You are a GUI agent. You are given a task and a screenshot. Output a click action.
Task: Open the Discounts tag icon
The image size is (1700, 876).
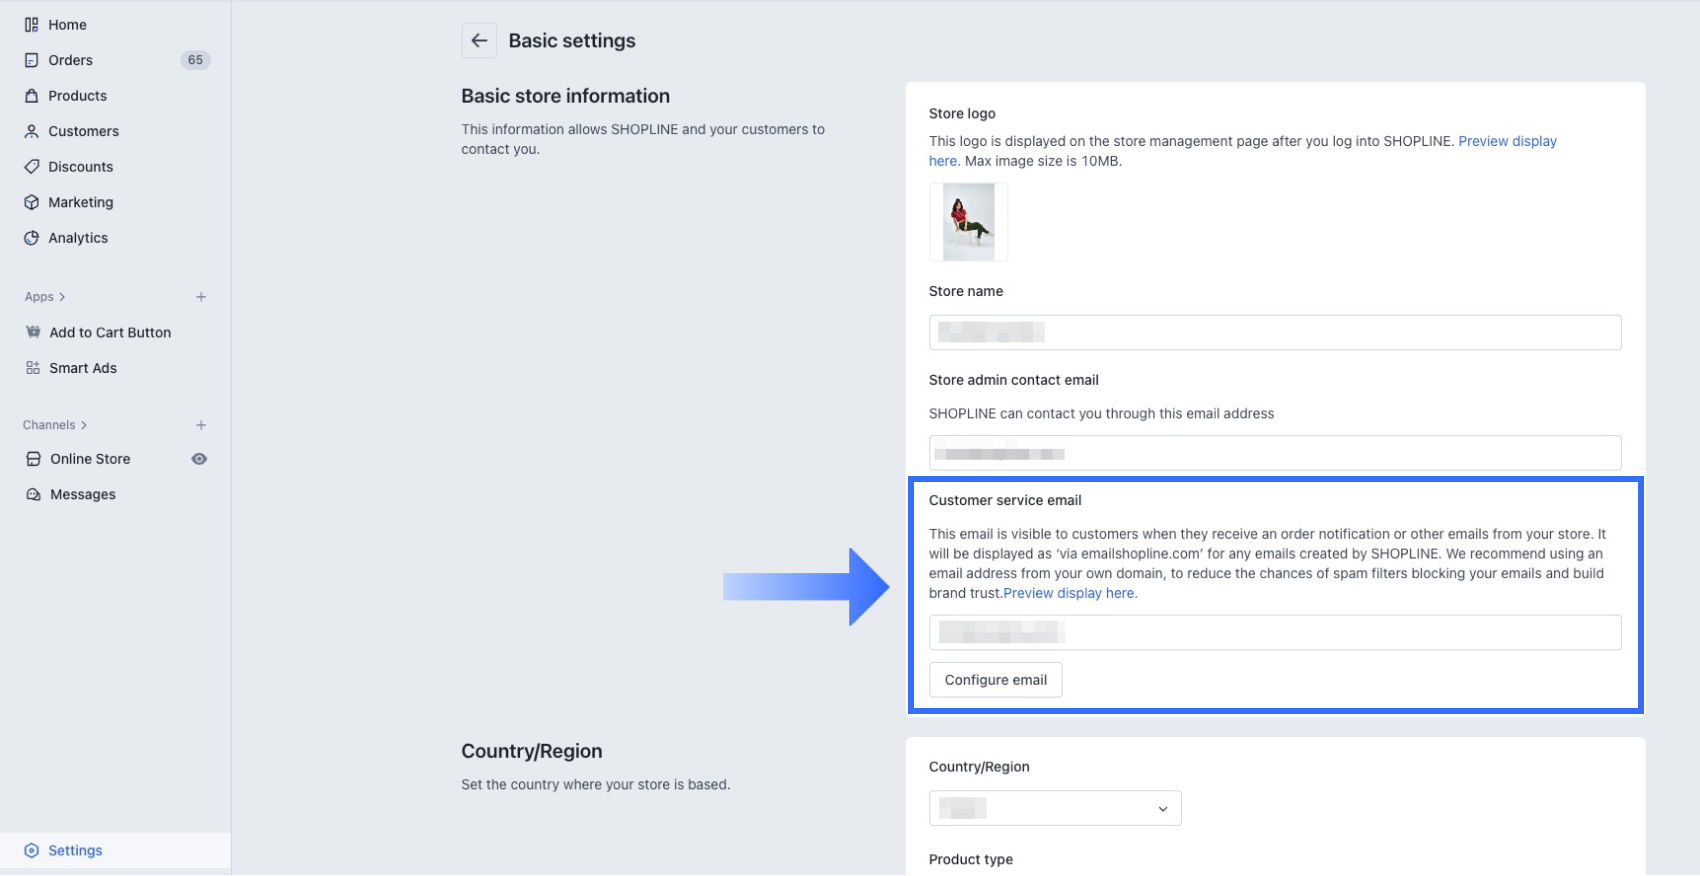pos(32,167)
